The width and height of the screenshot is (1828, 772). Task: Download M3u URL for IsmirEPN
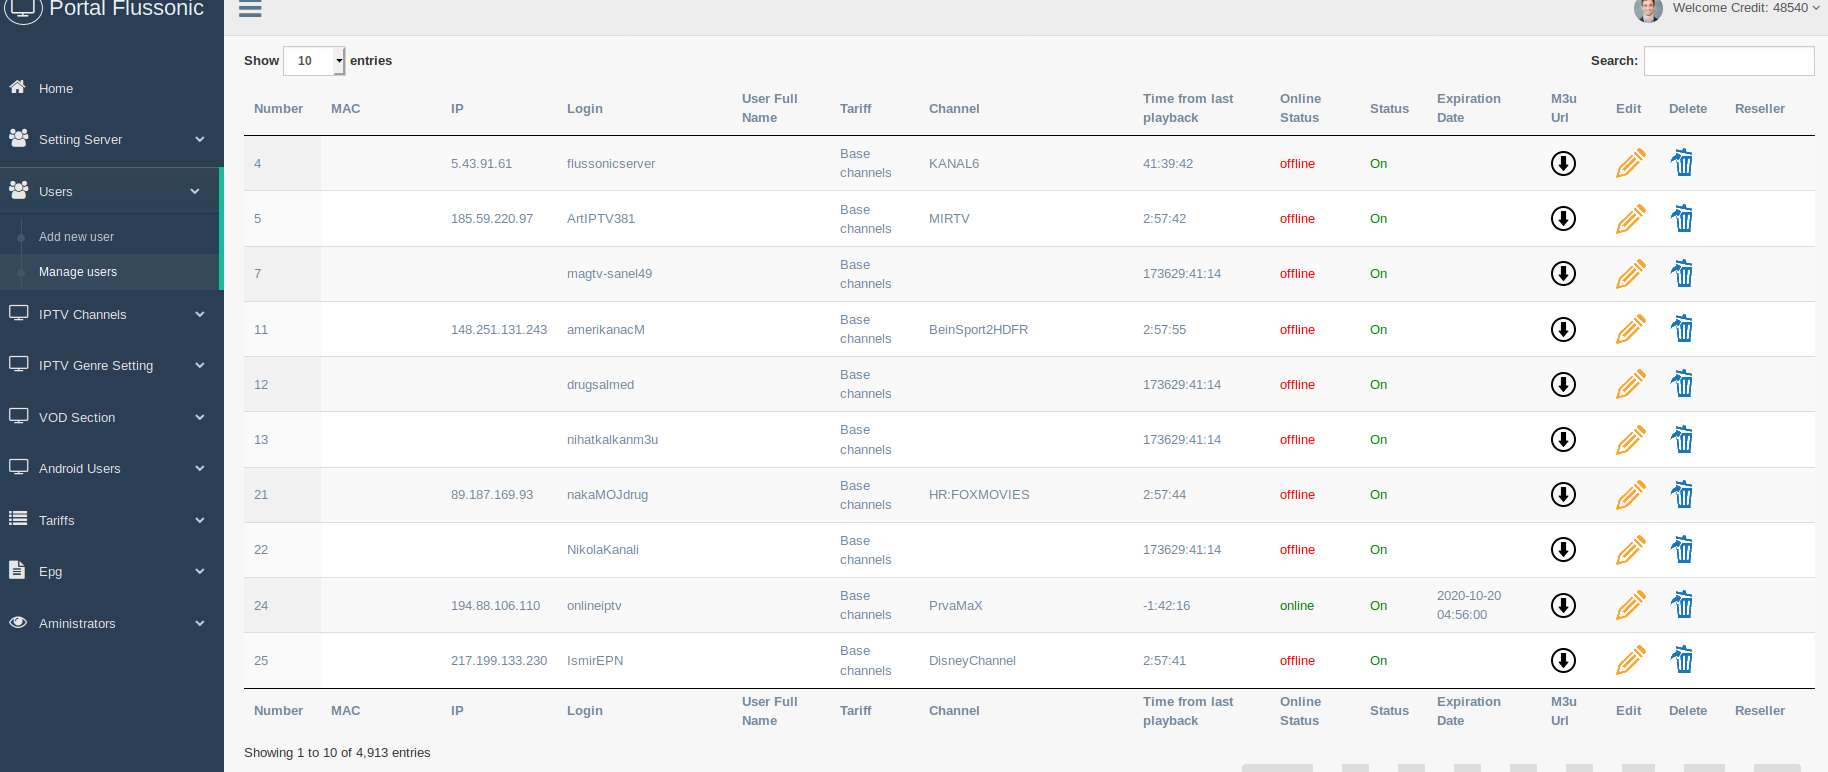pos(1563,660)
